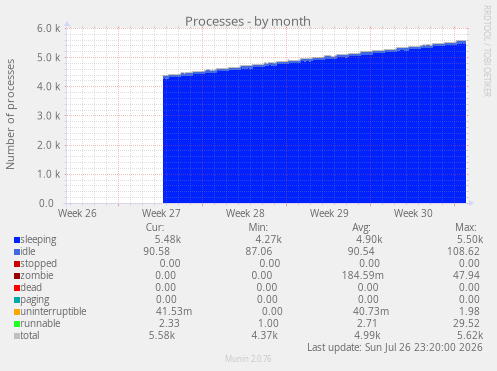The width and height of the screenshot is (497, 371).
Task: Click the sleeping current value 5.48k
Action: tap(168, 239)
